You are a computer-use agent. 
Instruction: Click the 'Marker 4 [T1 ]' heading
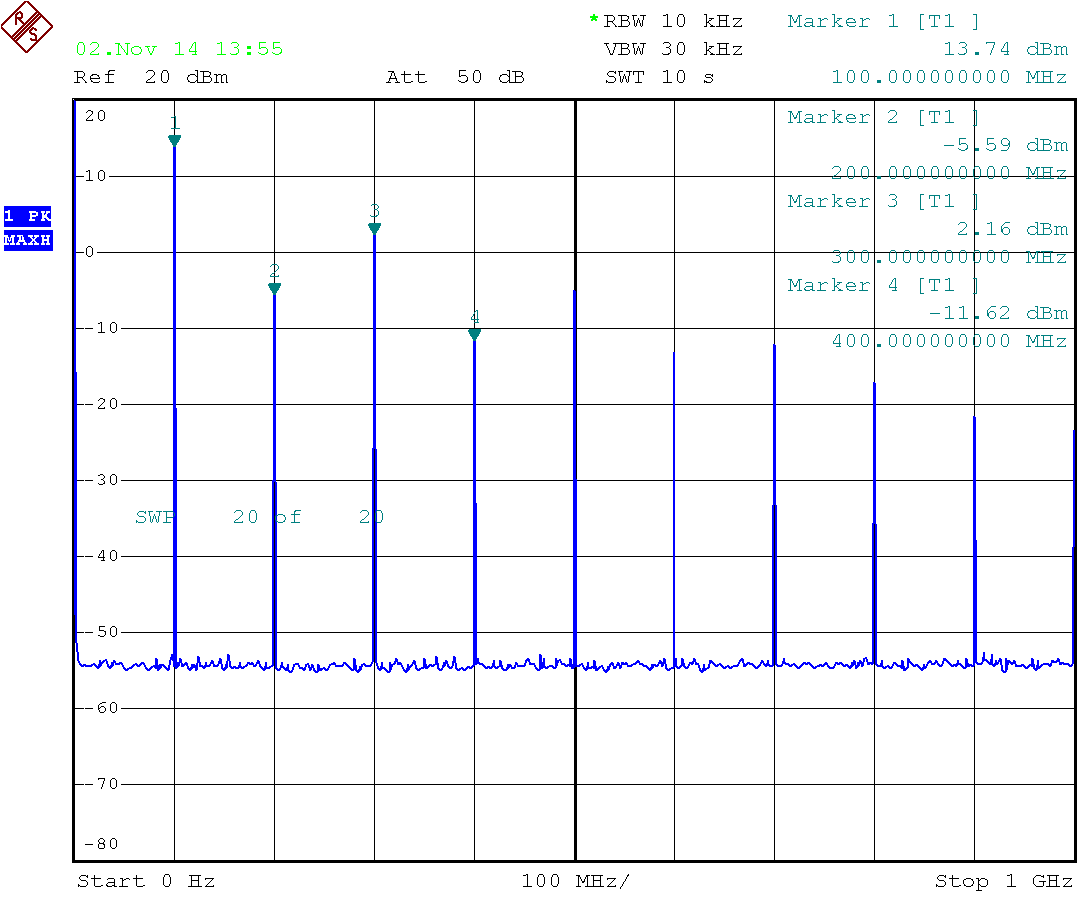[x=884, y=285]
